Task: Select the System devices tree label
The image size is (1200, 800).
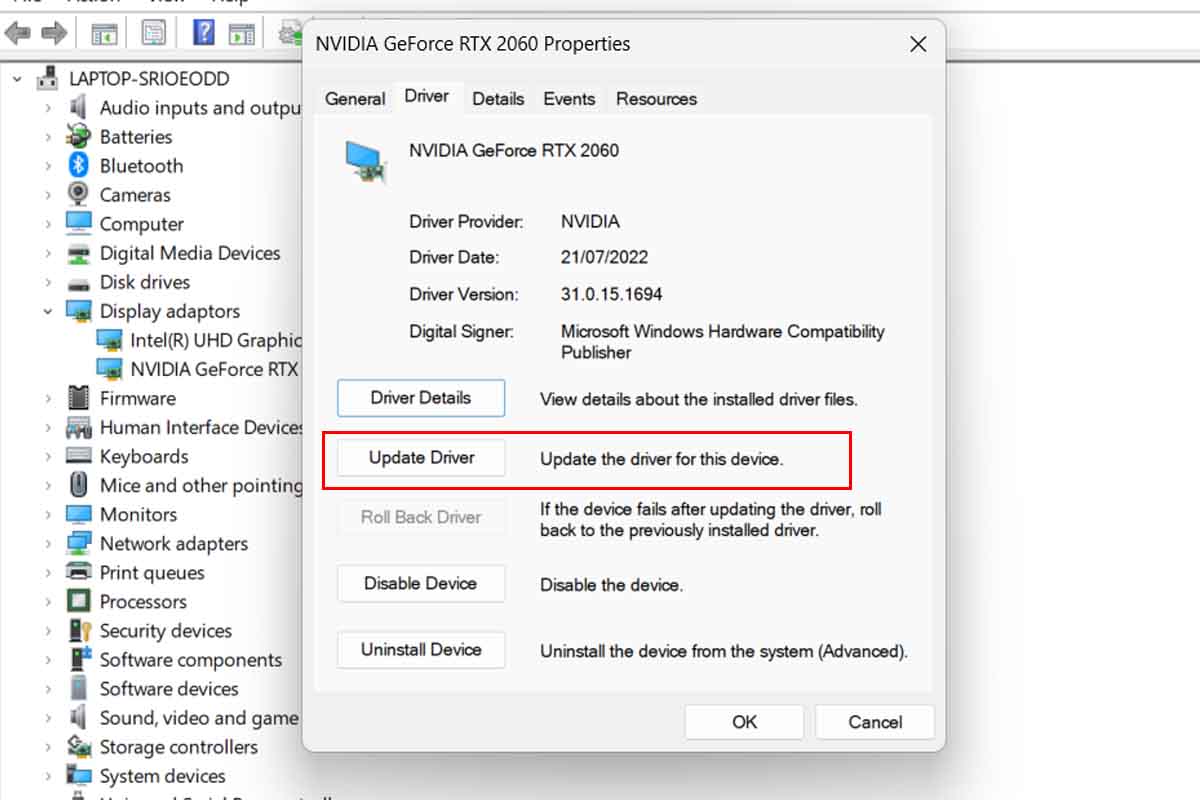Action: point(162,776)
